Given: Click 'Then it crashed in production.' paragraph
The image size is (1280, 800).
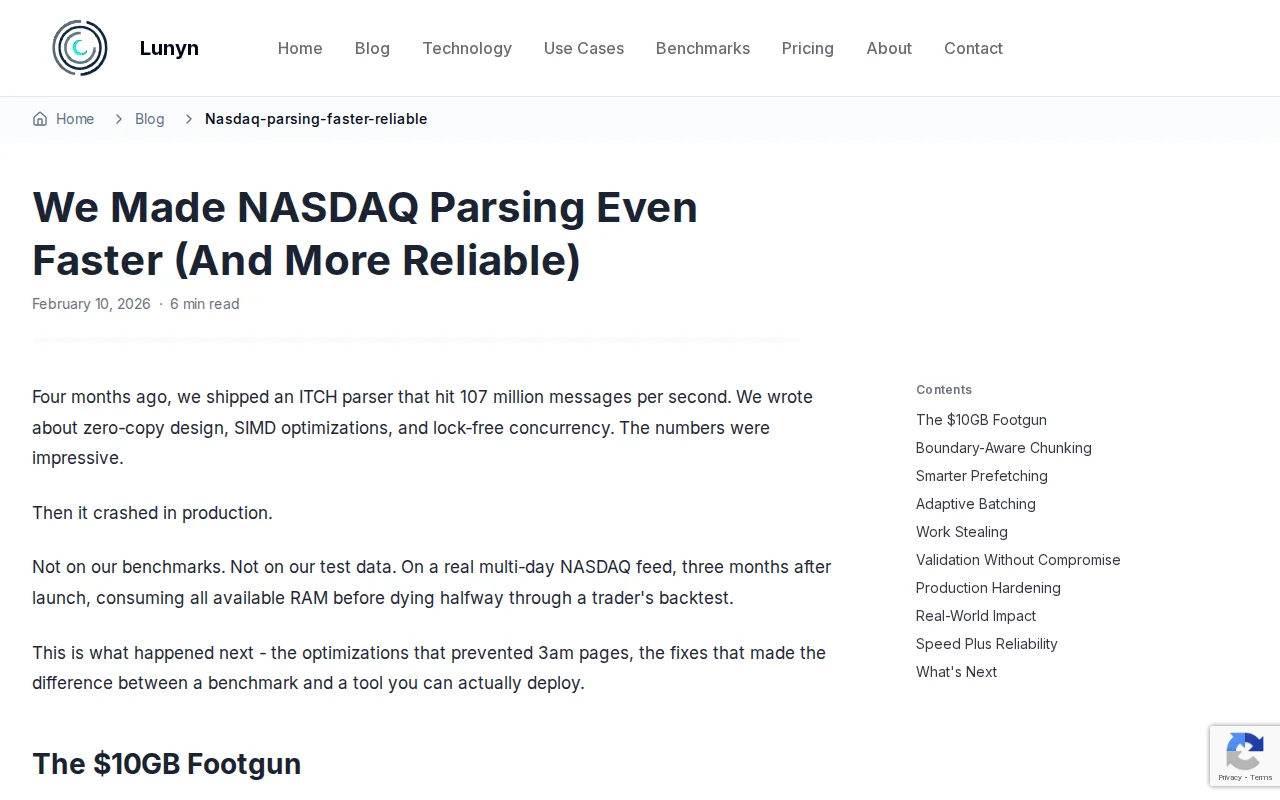Looking at the screenshot, I should (x=152, y=513).
